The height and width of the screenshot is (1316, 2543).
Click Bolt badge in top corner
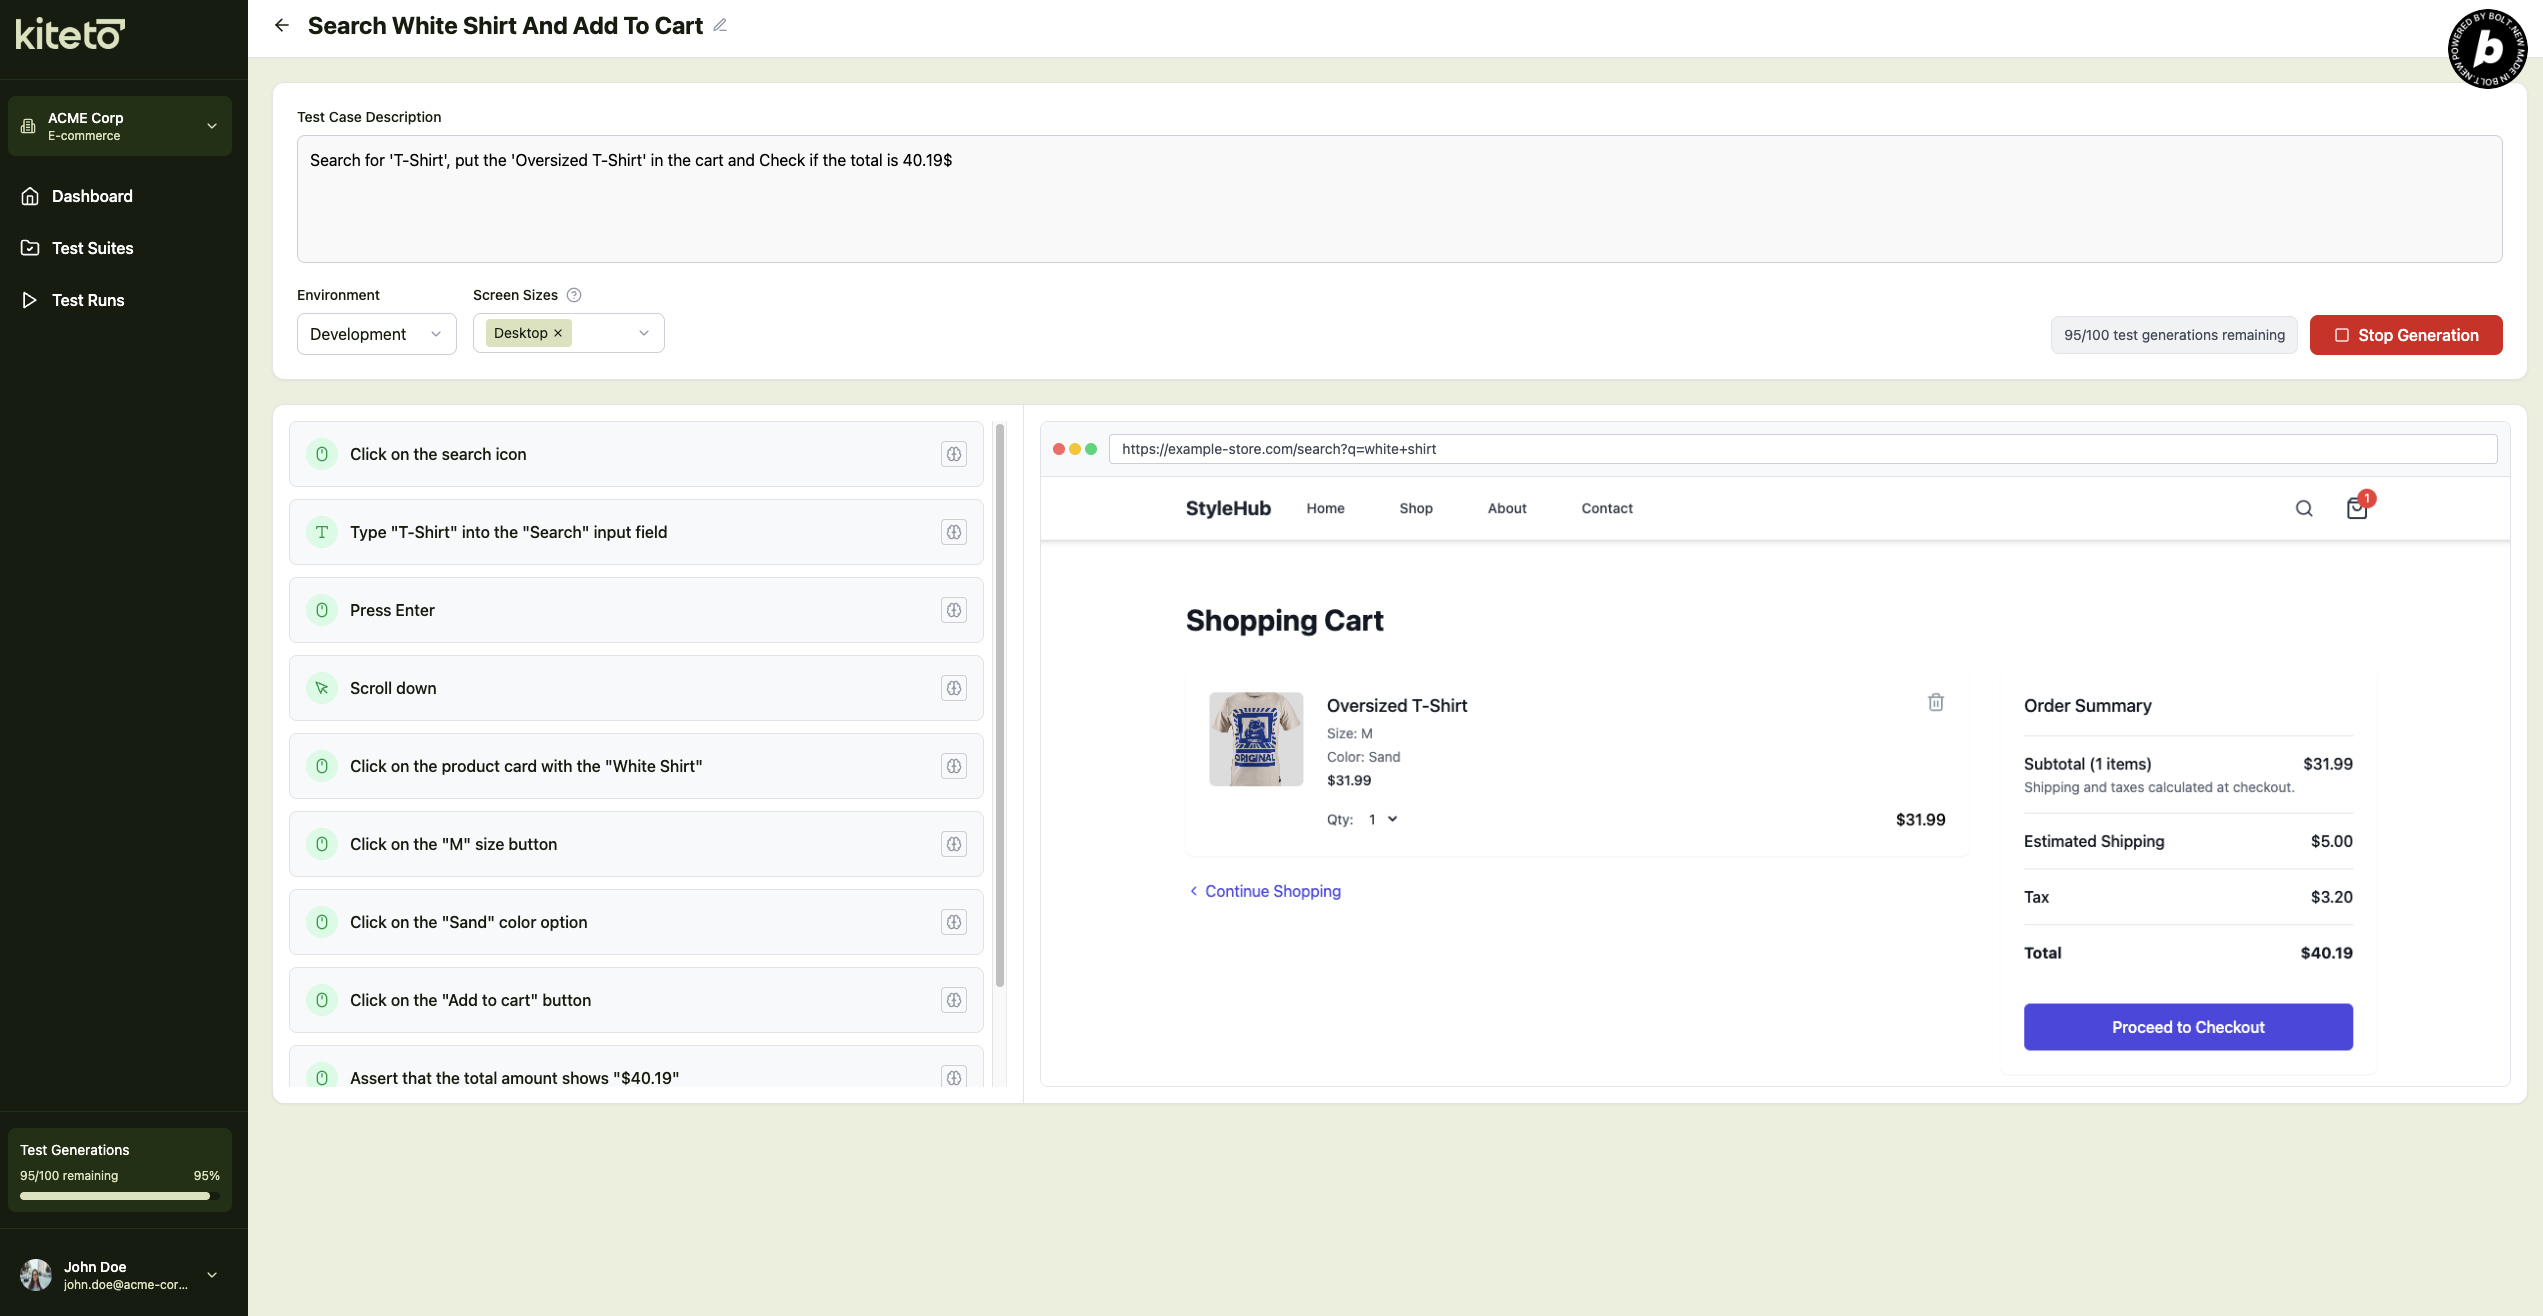tap(2487, 49)
